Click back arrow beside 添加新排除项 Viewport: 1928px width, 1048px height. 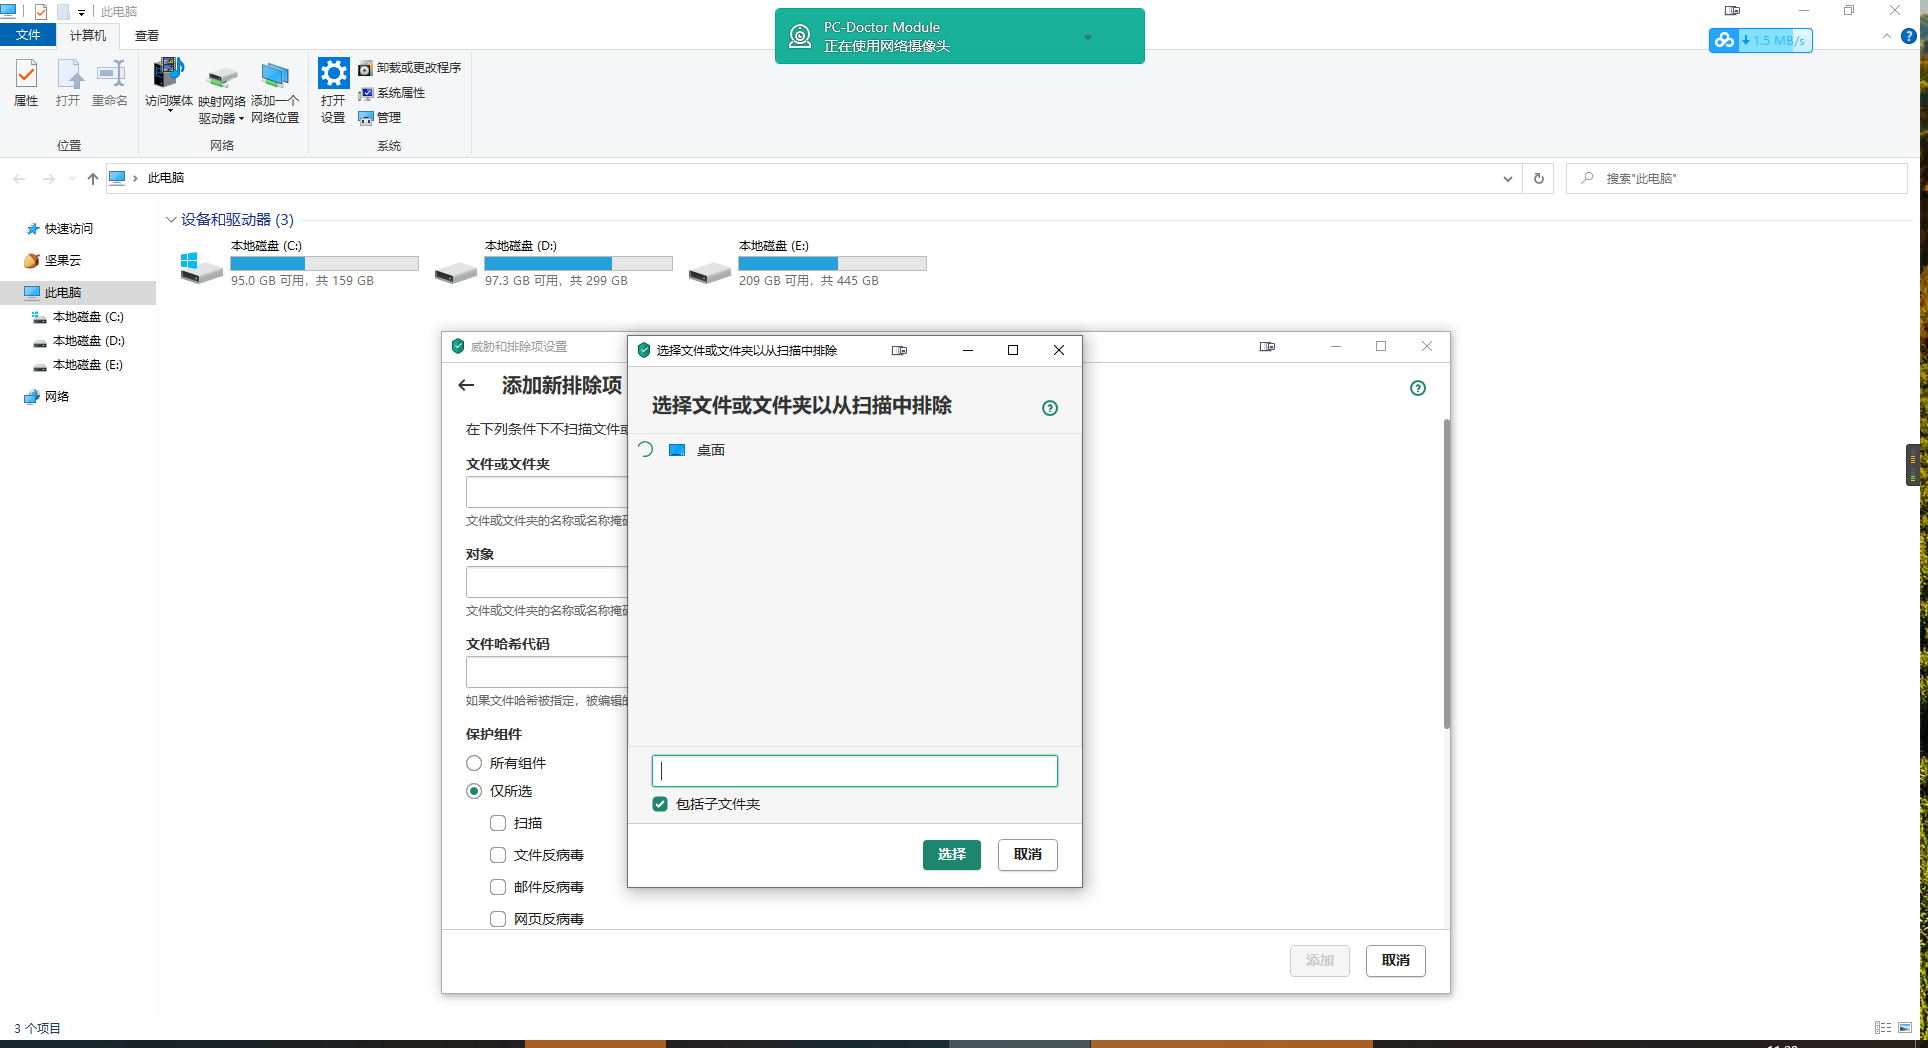[x=466, y=385]
